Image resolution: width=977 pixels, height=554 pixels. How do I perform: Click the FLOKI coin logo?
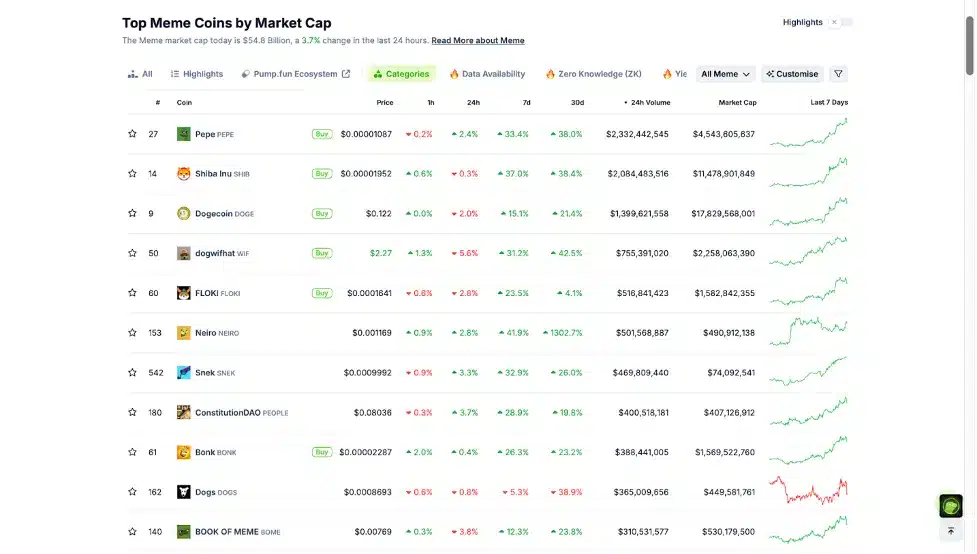[183, 293]
